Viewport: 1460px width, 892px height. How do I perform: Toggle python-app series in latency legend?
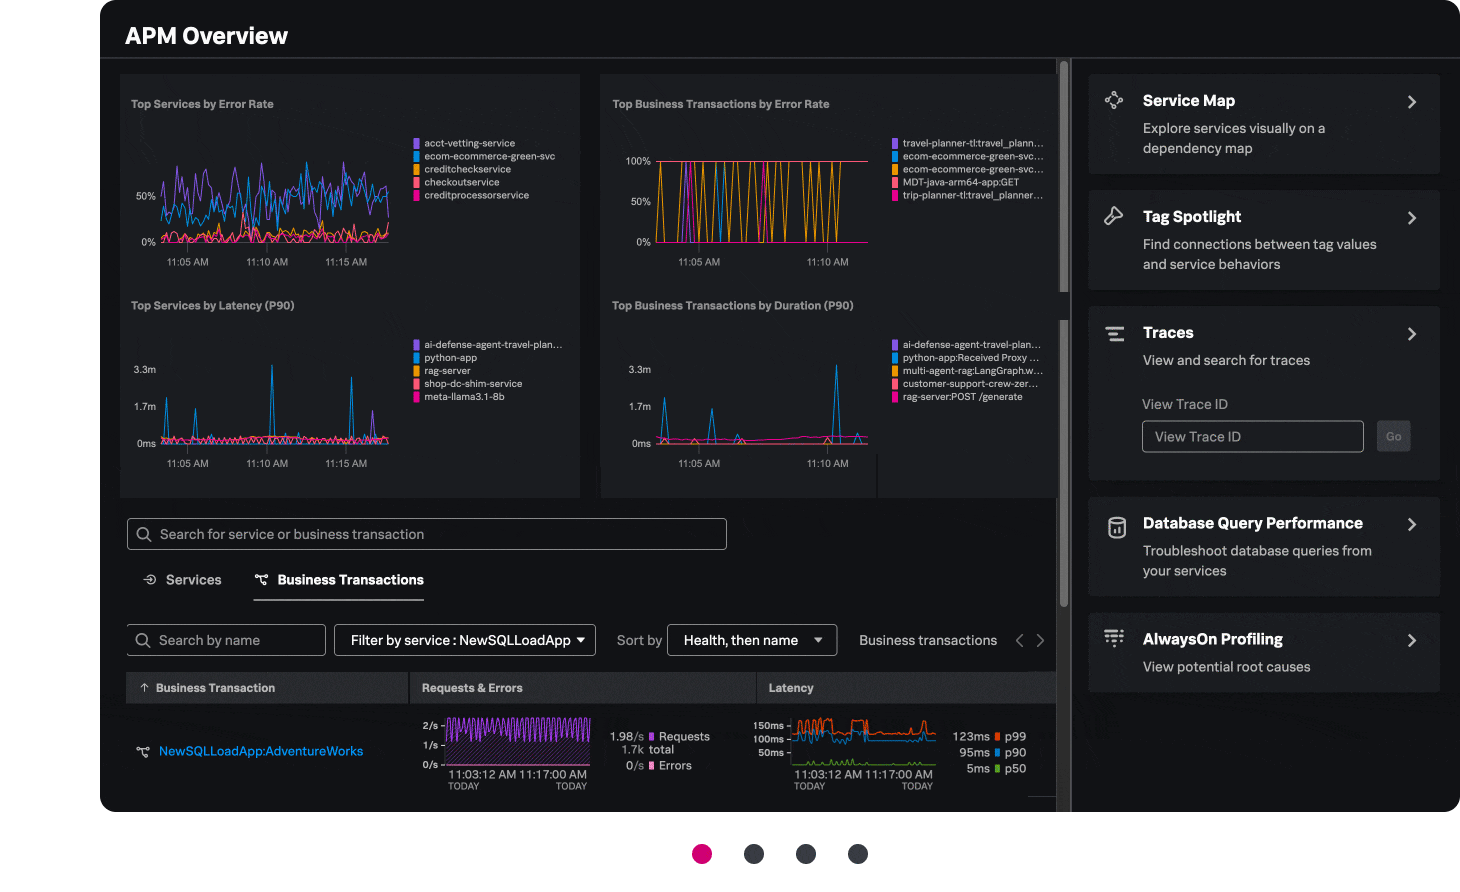[x=448, y=357]
